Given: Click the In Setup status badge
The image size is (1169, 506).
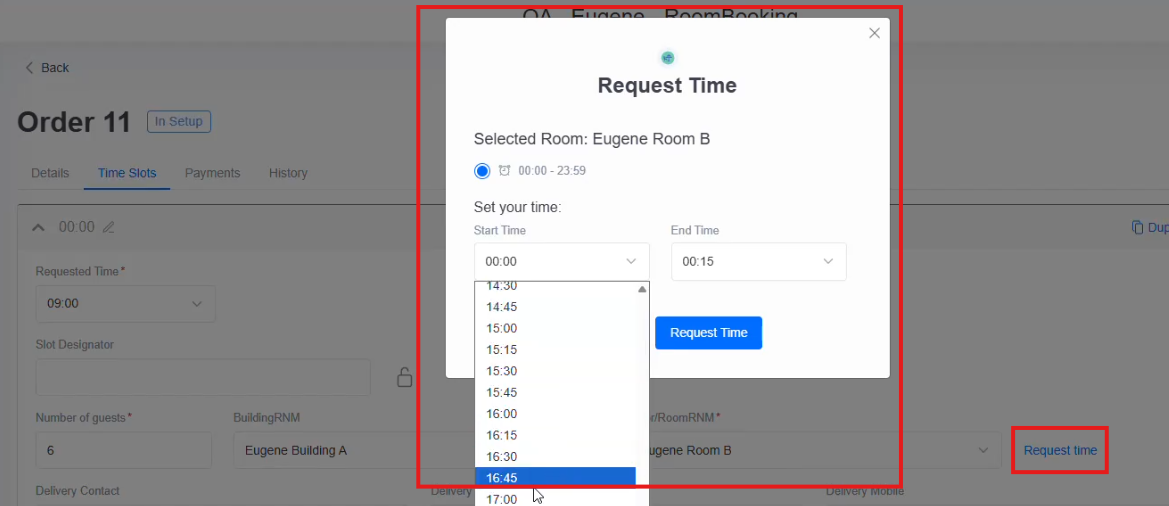Looking at the screenshot, I should tap(179, 121).
